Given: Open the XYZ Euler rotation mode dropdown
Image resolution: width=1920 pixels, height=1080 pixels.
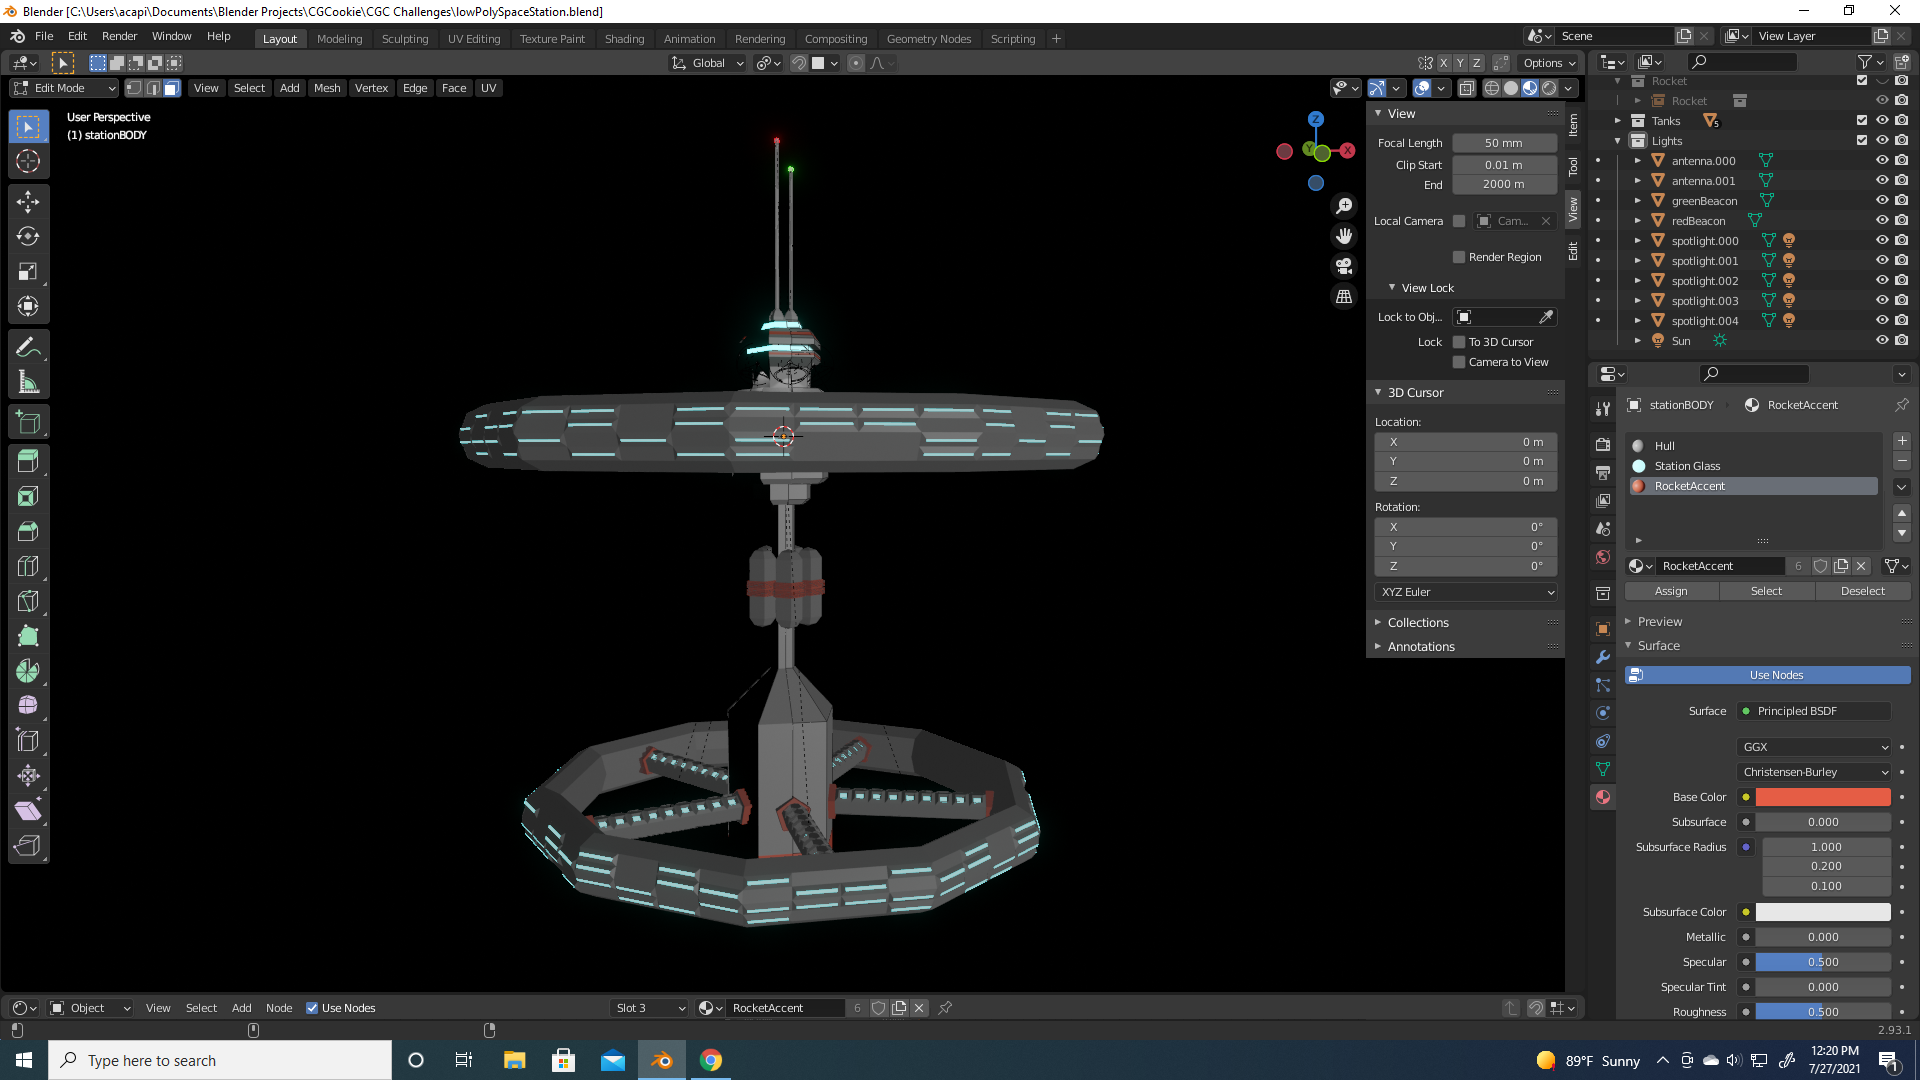Looking at the screenshot, I should tap(1466, 592).
